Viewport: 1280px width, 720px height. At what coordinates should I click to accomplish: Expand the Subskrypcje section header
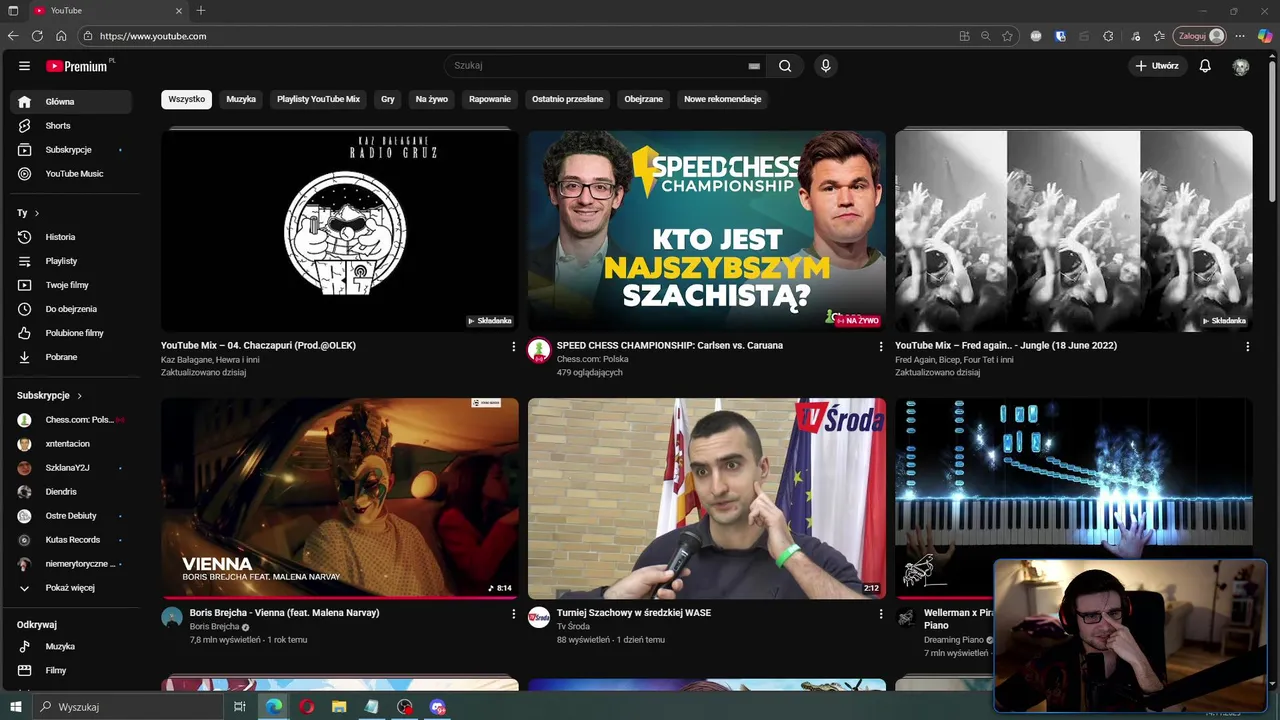[x=50, y=396]
